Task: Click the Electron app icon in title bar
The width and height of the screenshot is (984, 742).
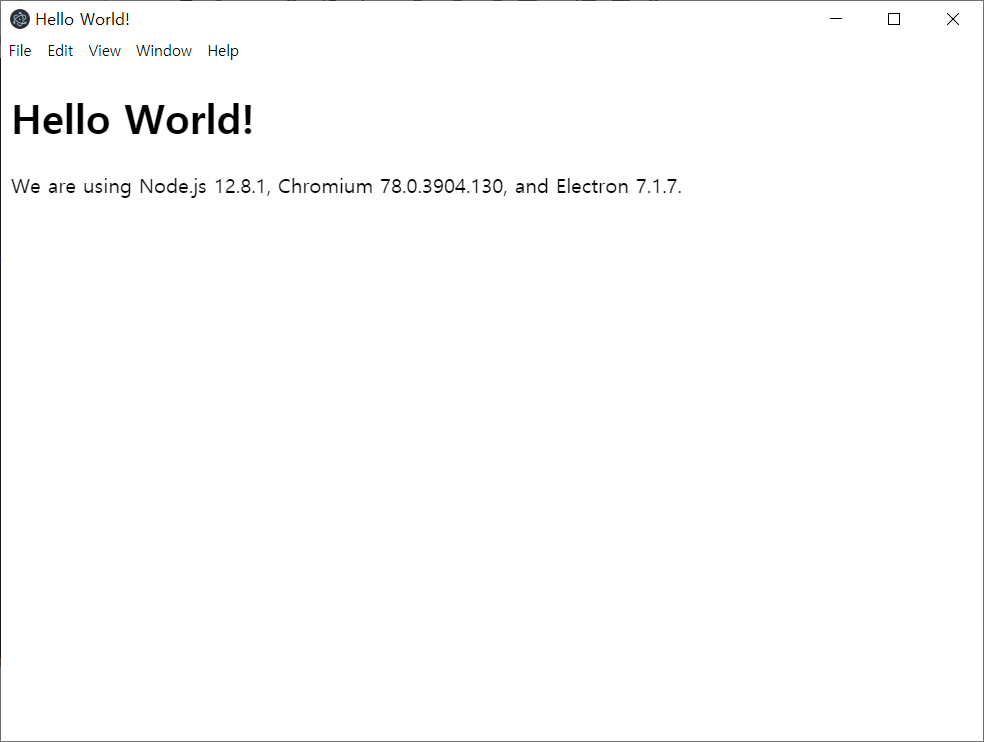Action: [20, 19]
